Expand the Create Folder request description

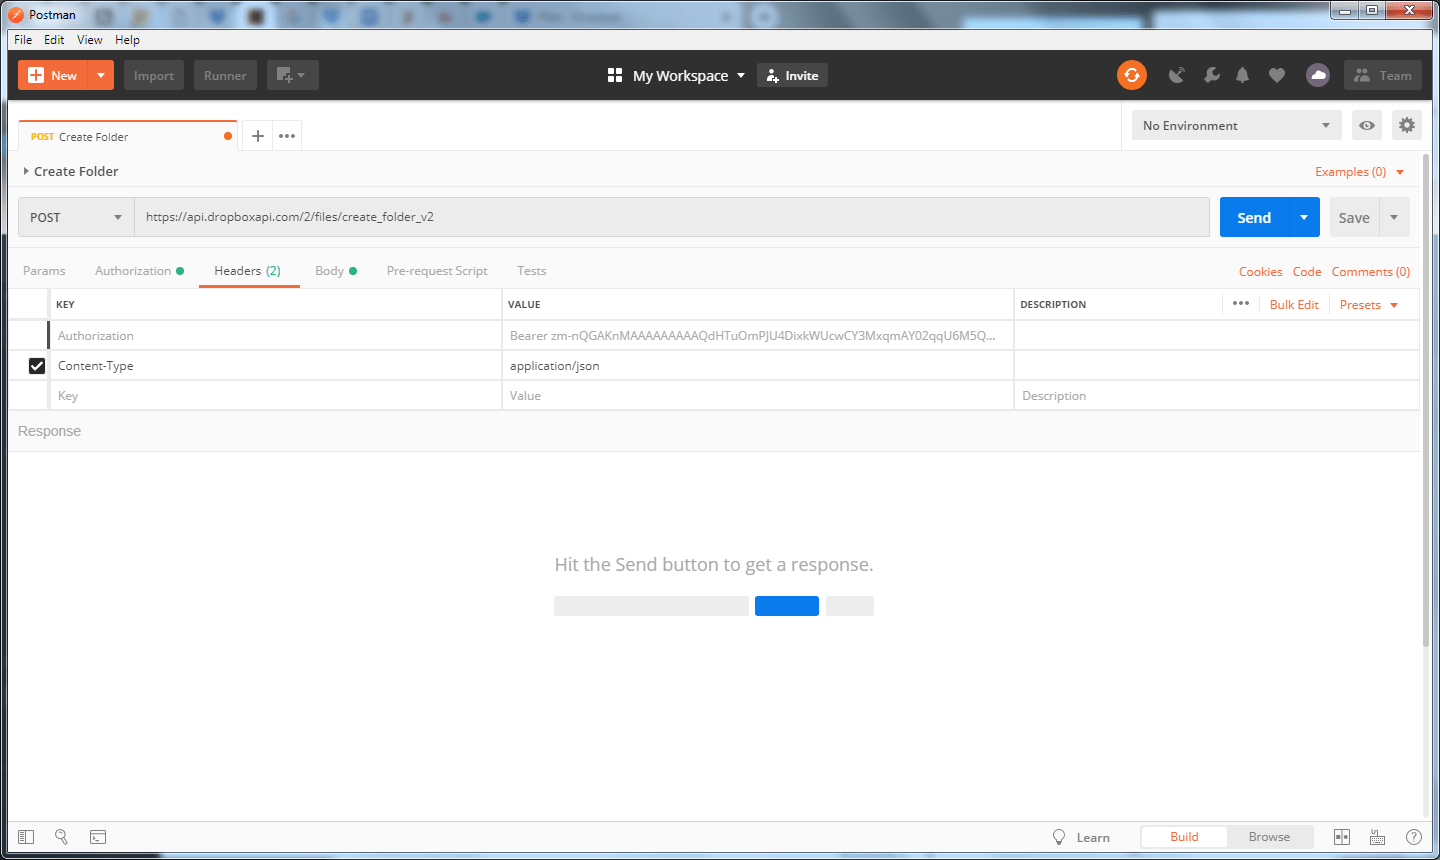(x=26, y=171)
